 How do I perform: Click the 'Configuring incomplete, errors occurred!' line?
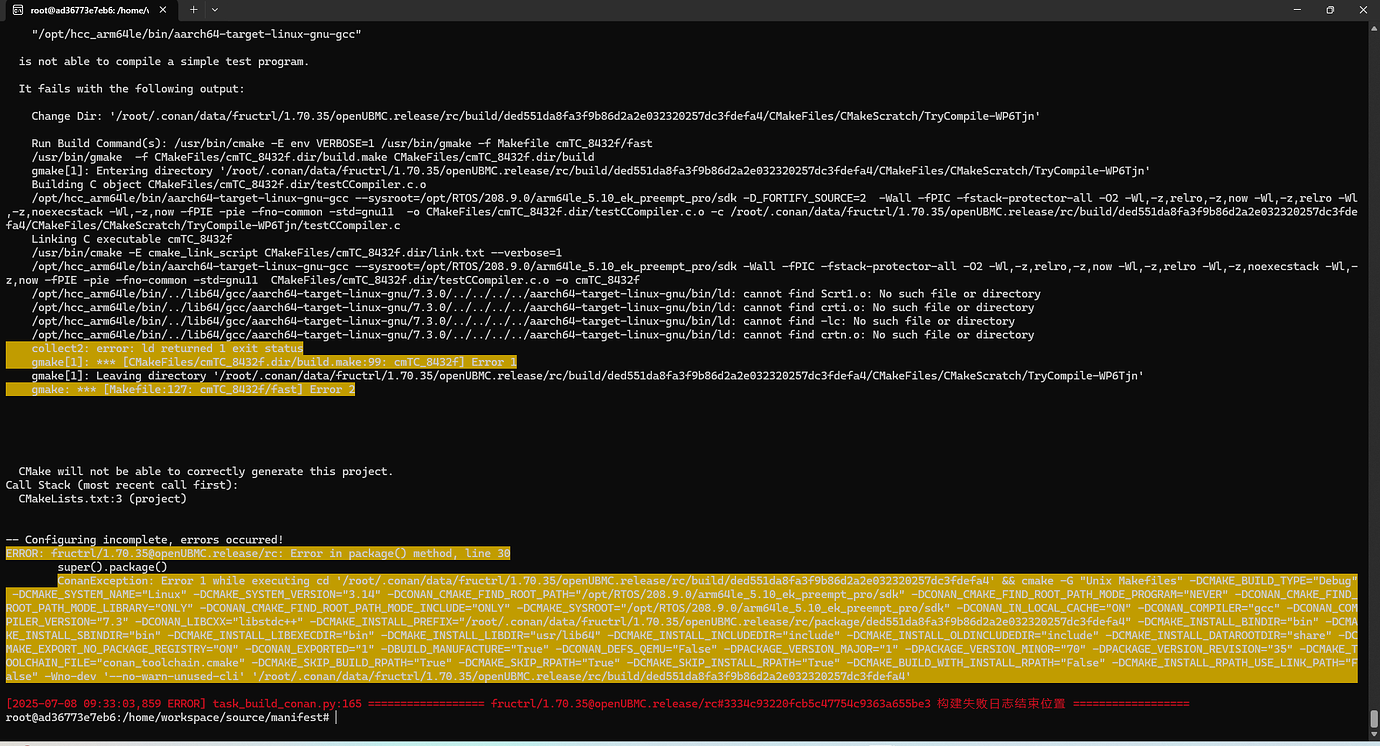tap(144, 539)
